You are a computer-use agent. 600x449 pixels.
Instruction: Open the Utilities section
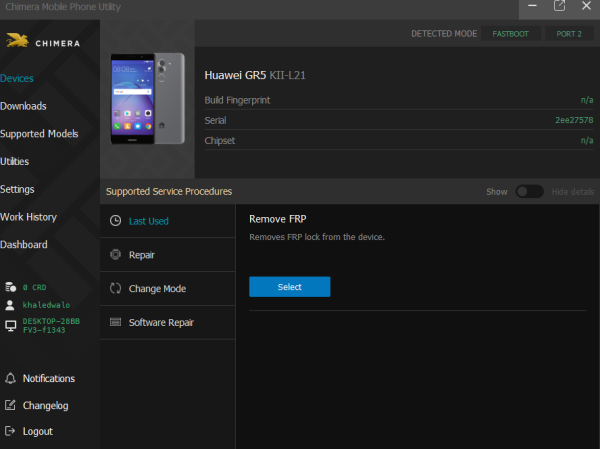tap(15, 161)
